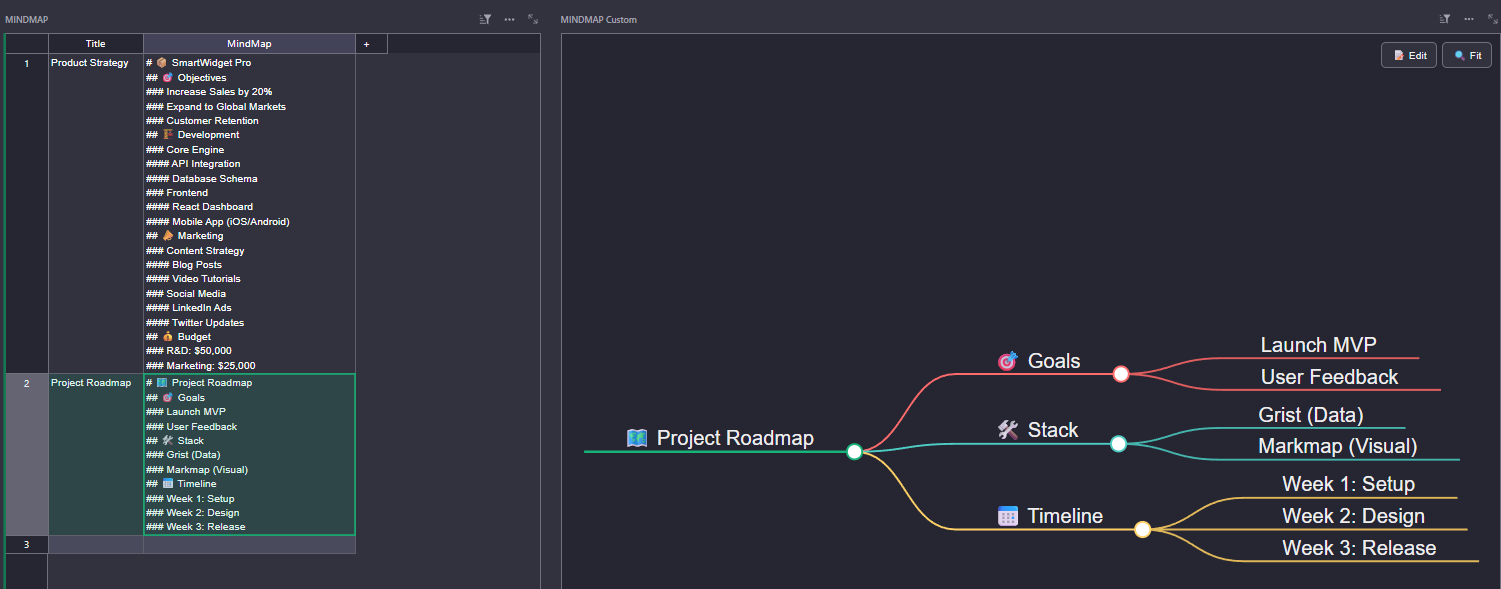The width and height of the screenshot is (1501, 589).
Task: Add a new column with the plus button
Action: [366, 44]
